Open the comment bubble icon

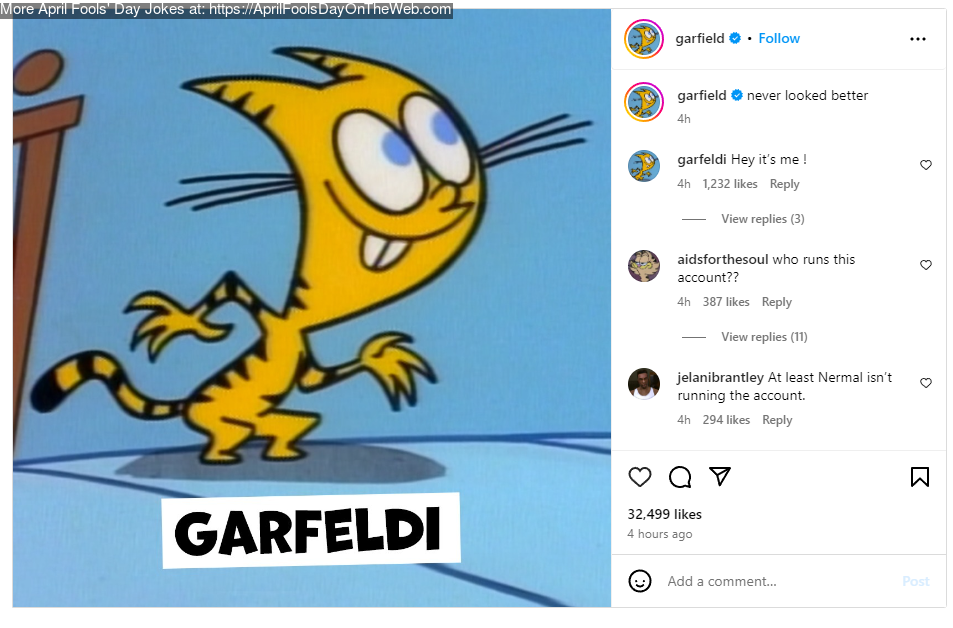pos(679,477)
